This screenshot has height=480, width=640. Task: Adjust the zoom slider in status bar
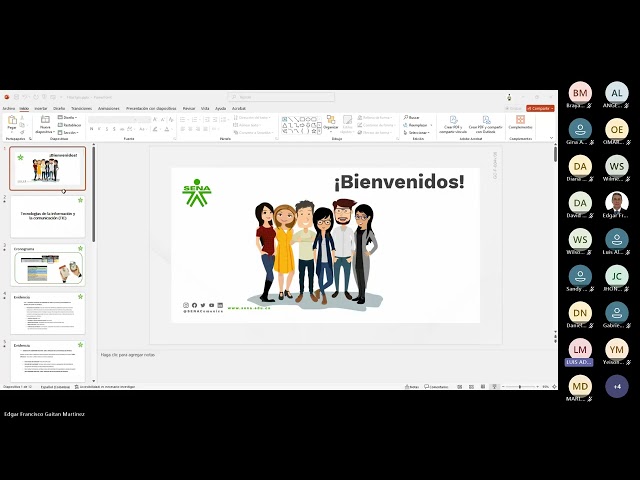(x=520, y=387)
